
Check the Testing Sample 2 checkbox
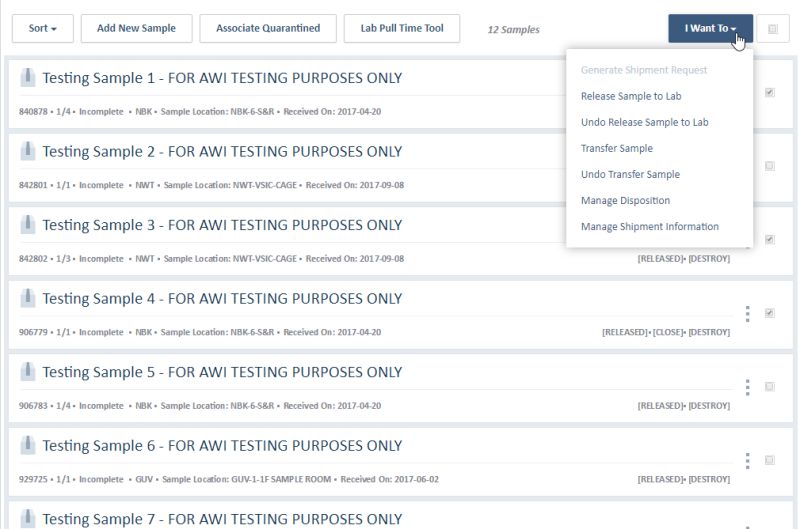(x=770, y=166)
